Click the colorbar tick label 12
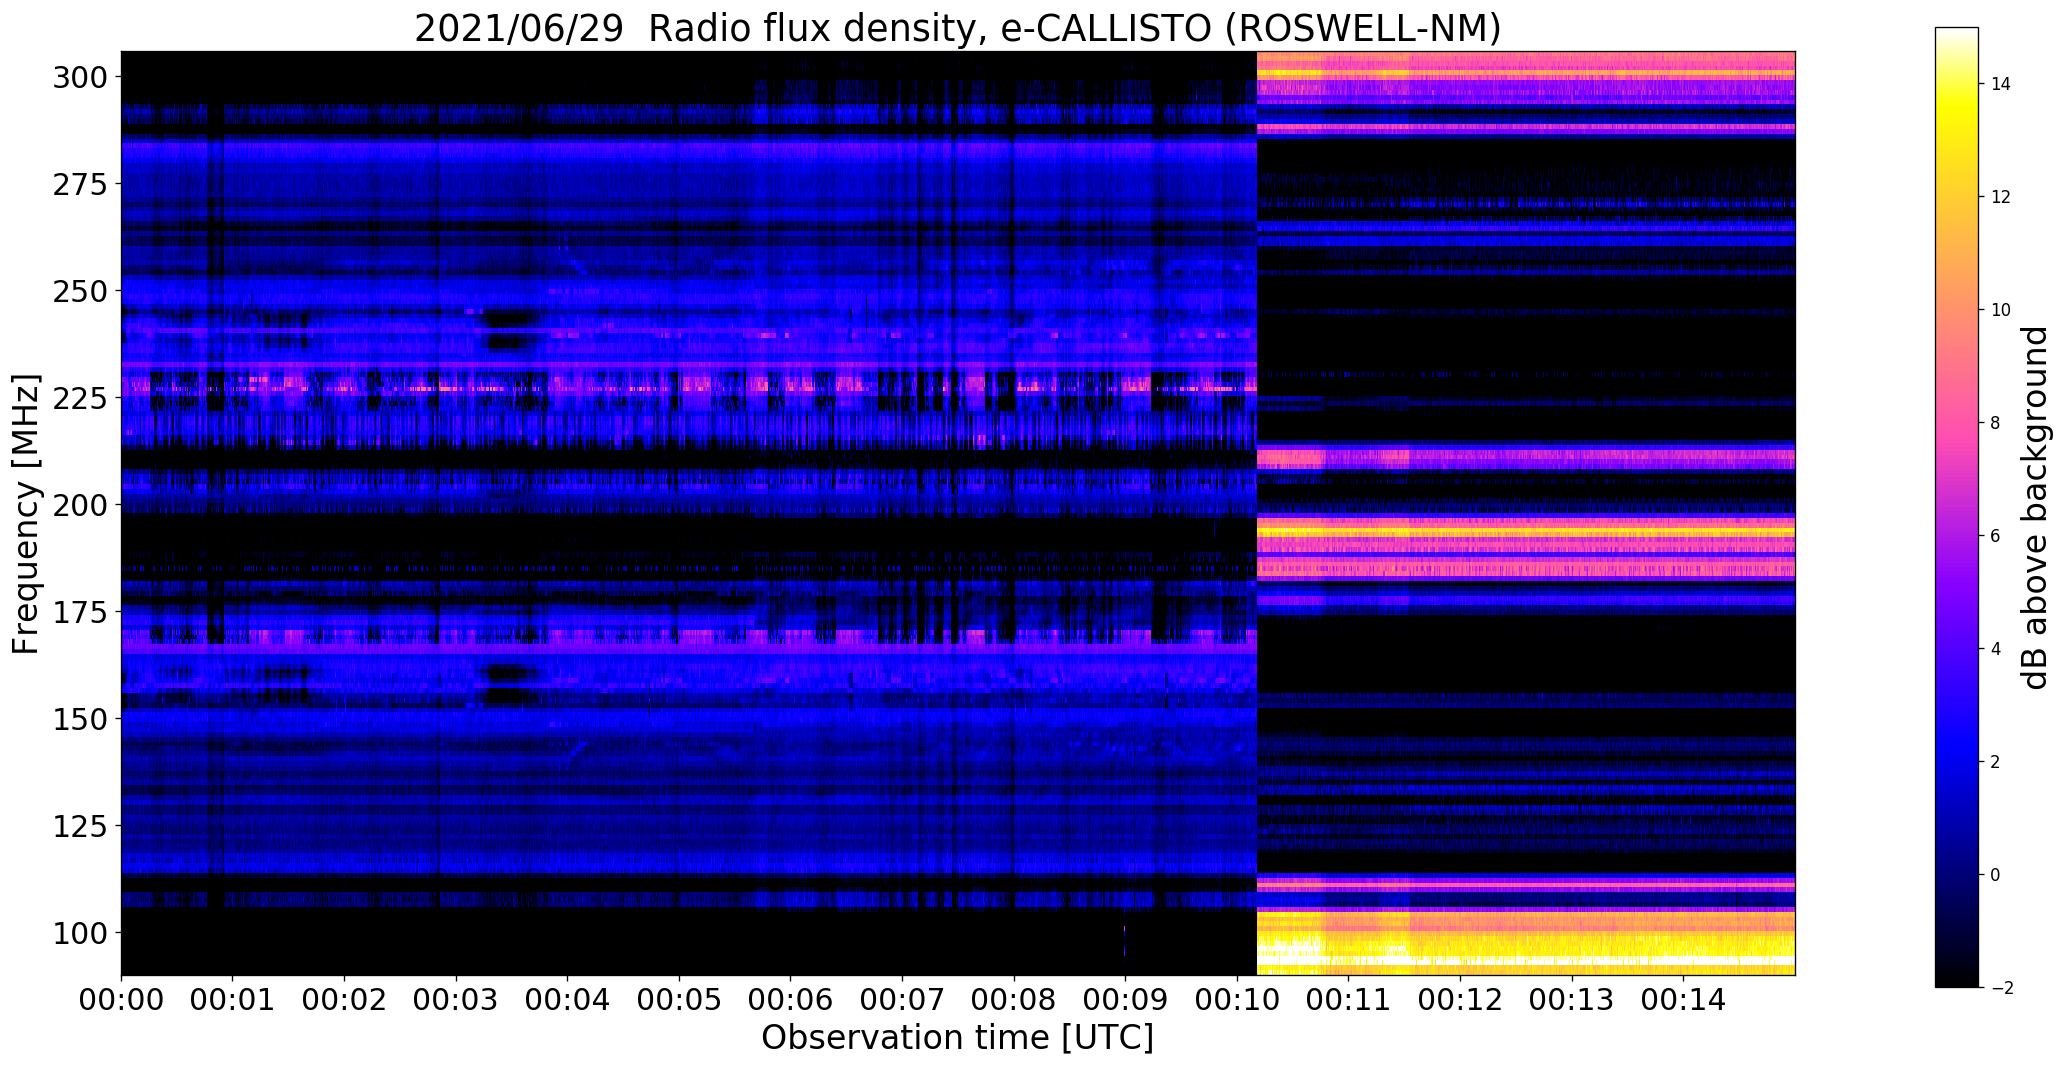 [x=2001, y=197]
